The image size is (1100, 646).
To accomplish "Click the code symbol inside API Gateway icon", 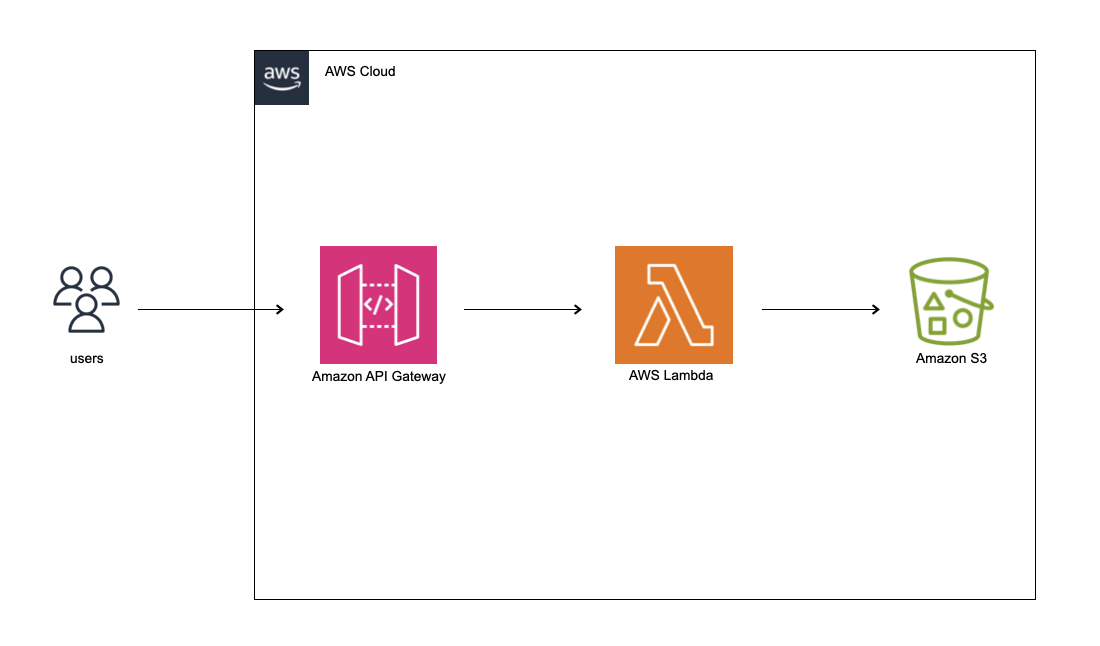I will pos(378,304).
